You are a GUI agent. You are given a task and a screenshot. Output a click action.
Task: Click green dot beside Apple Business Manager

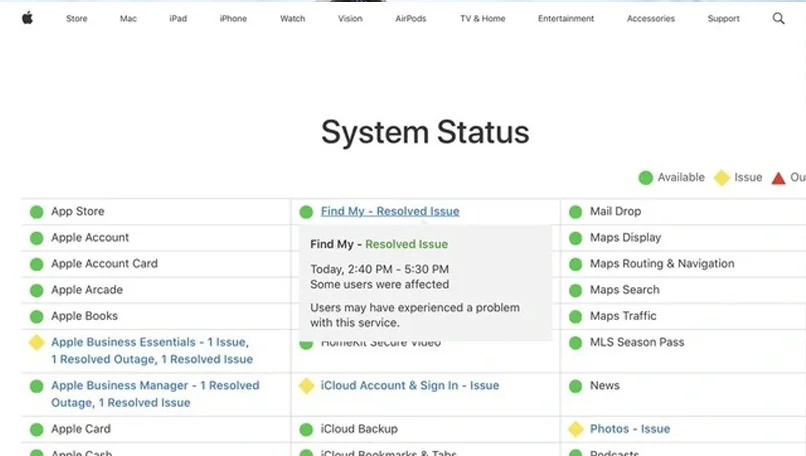point(36,386)
